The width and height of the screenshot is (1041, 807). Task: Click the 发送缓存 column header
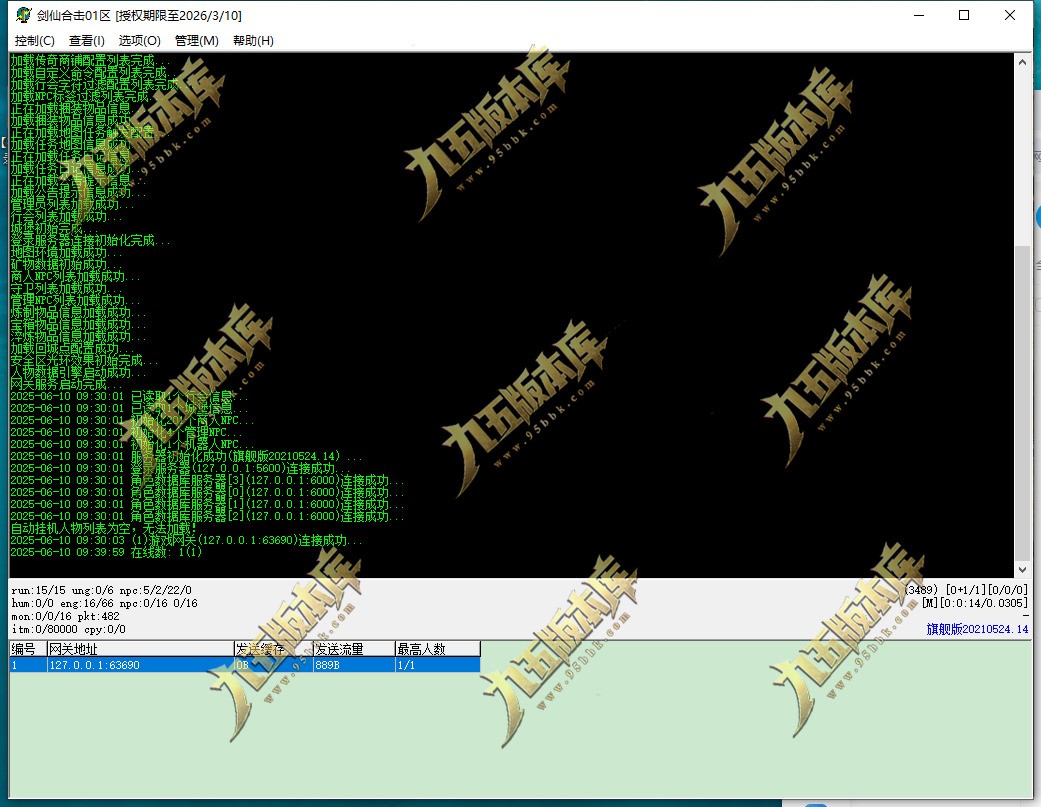(274, 648)
